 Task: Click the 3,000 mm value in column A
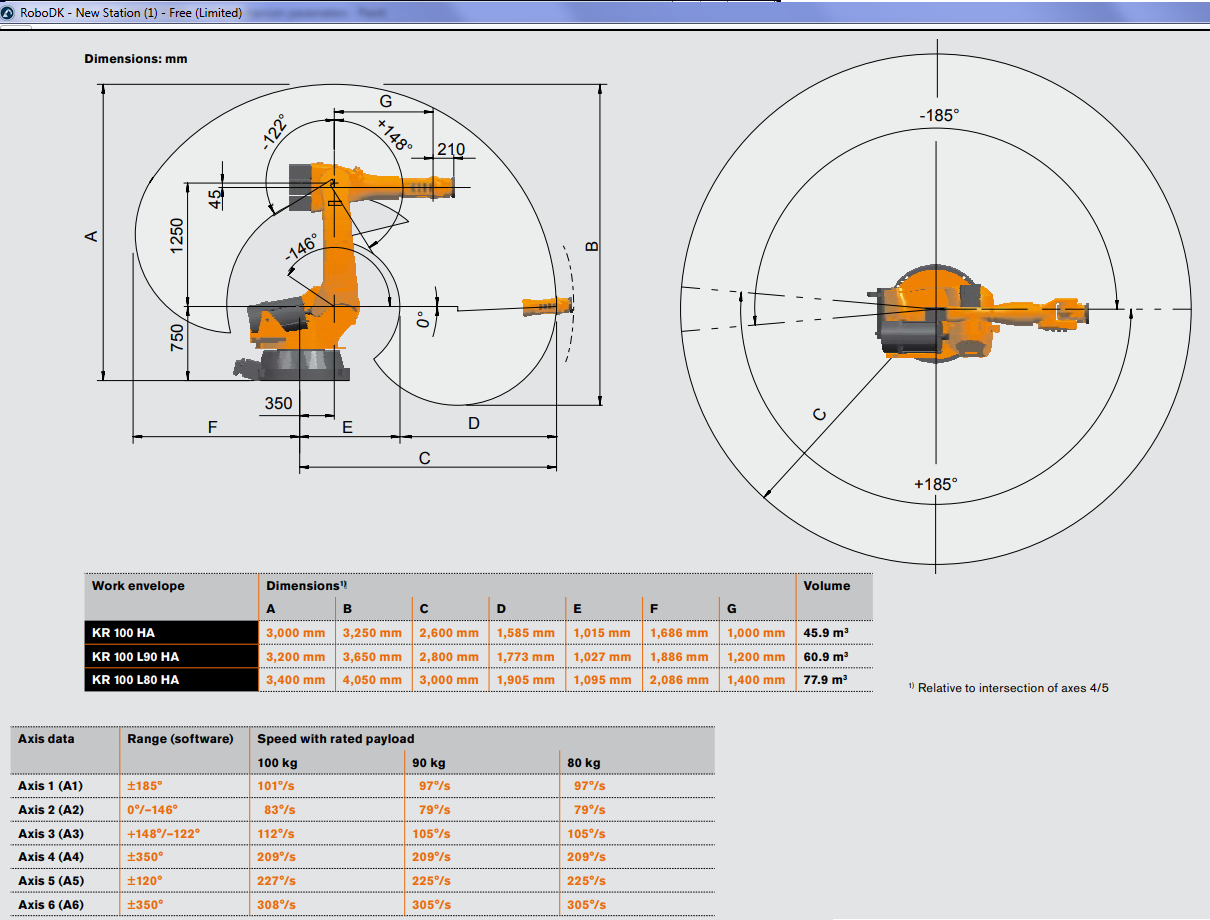(x=295, y=633)
